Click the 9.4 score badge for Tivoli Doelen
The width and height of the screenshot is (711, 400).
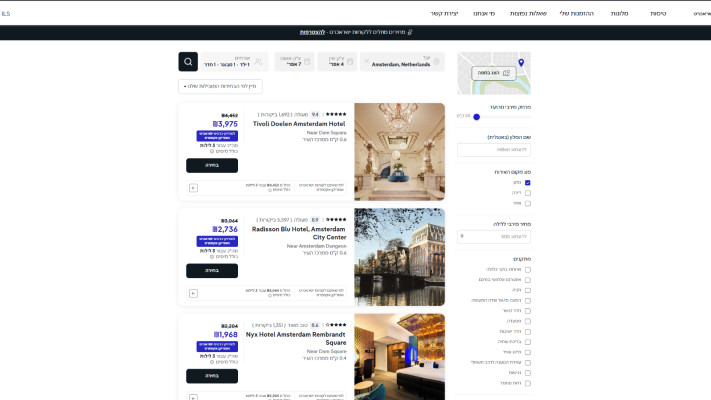pyautogui.click(x=315, y=115)
